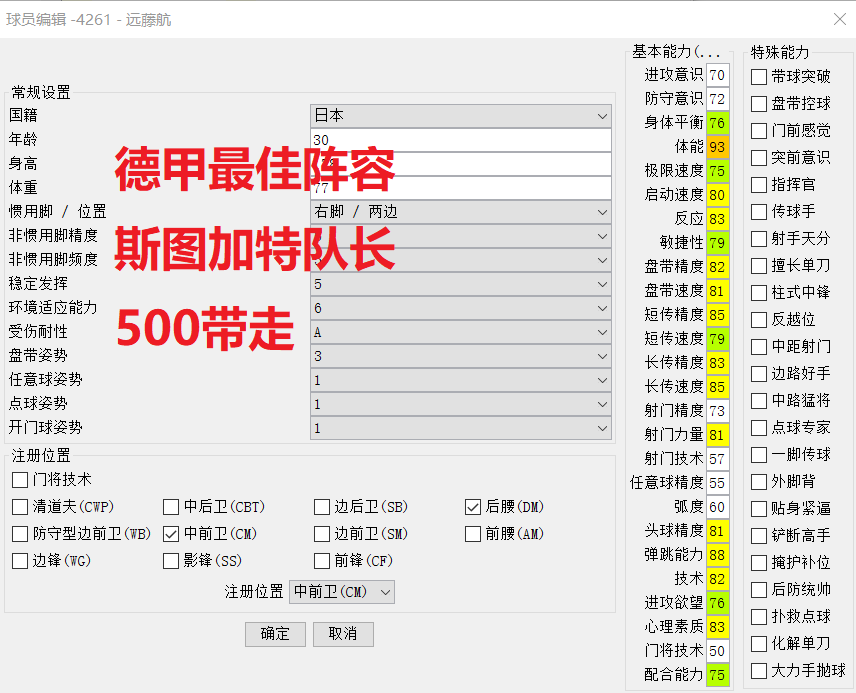
Task: Click the 心理素质 value field 83
Action: (717, 627)
